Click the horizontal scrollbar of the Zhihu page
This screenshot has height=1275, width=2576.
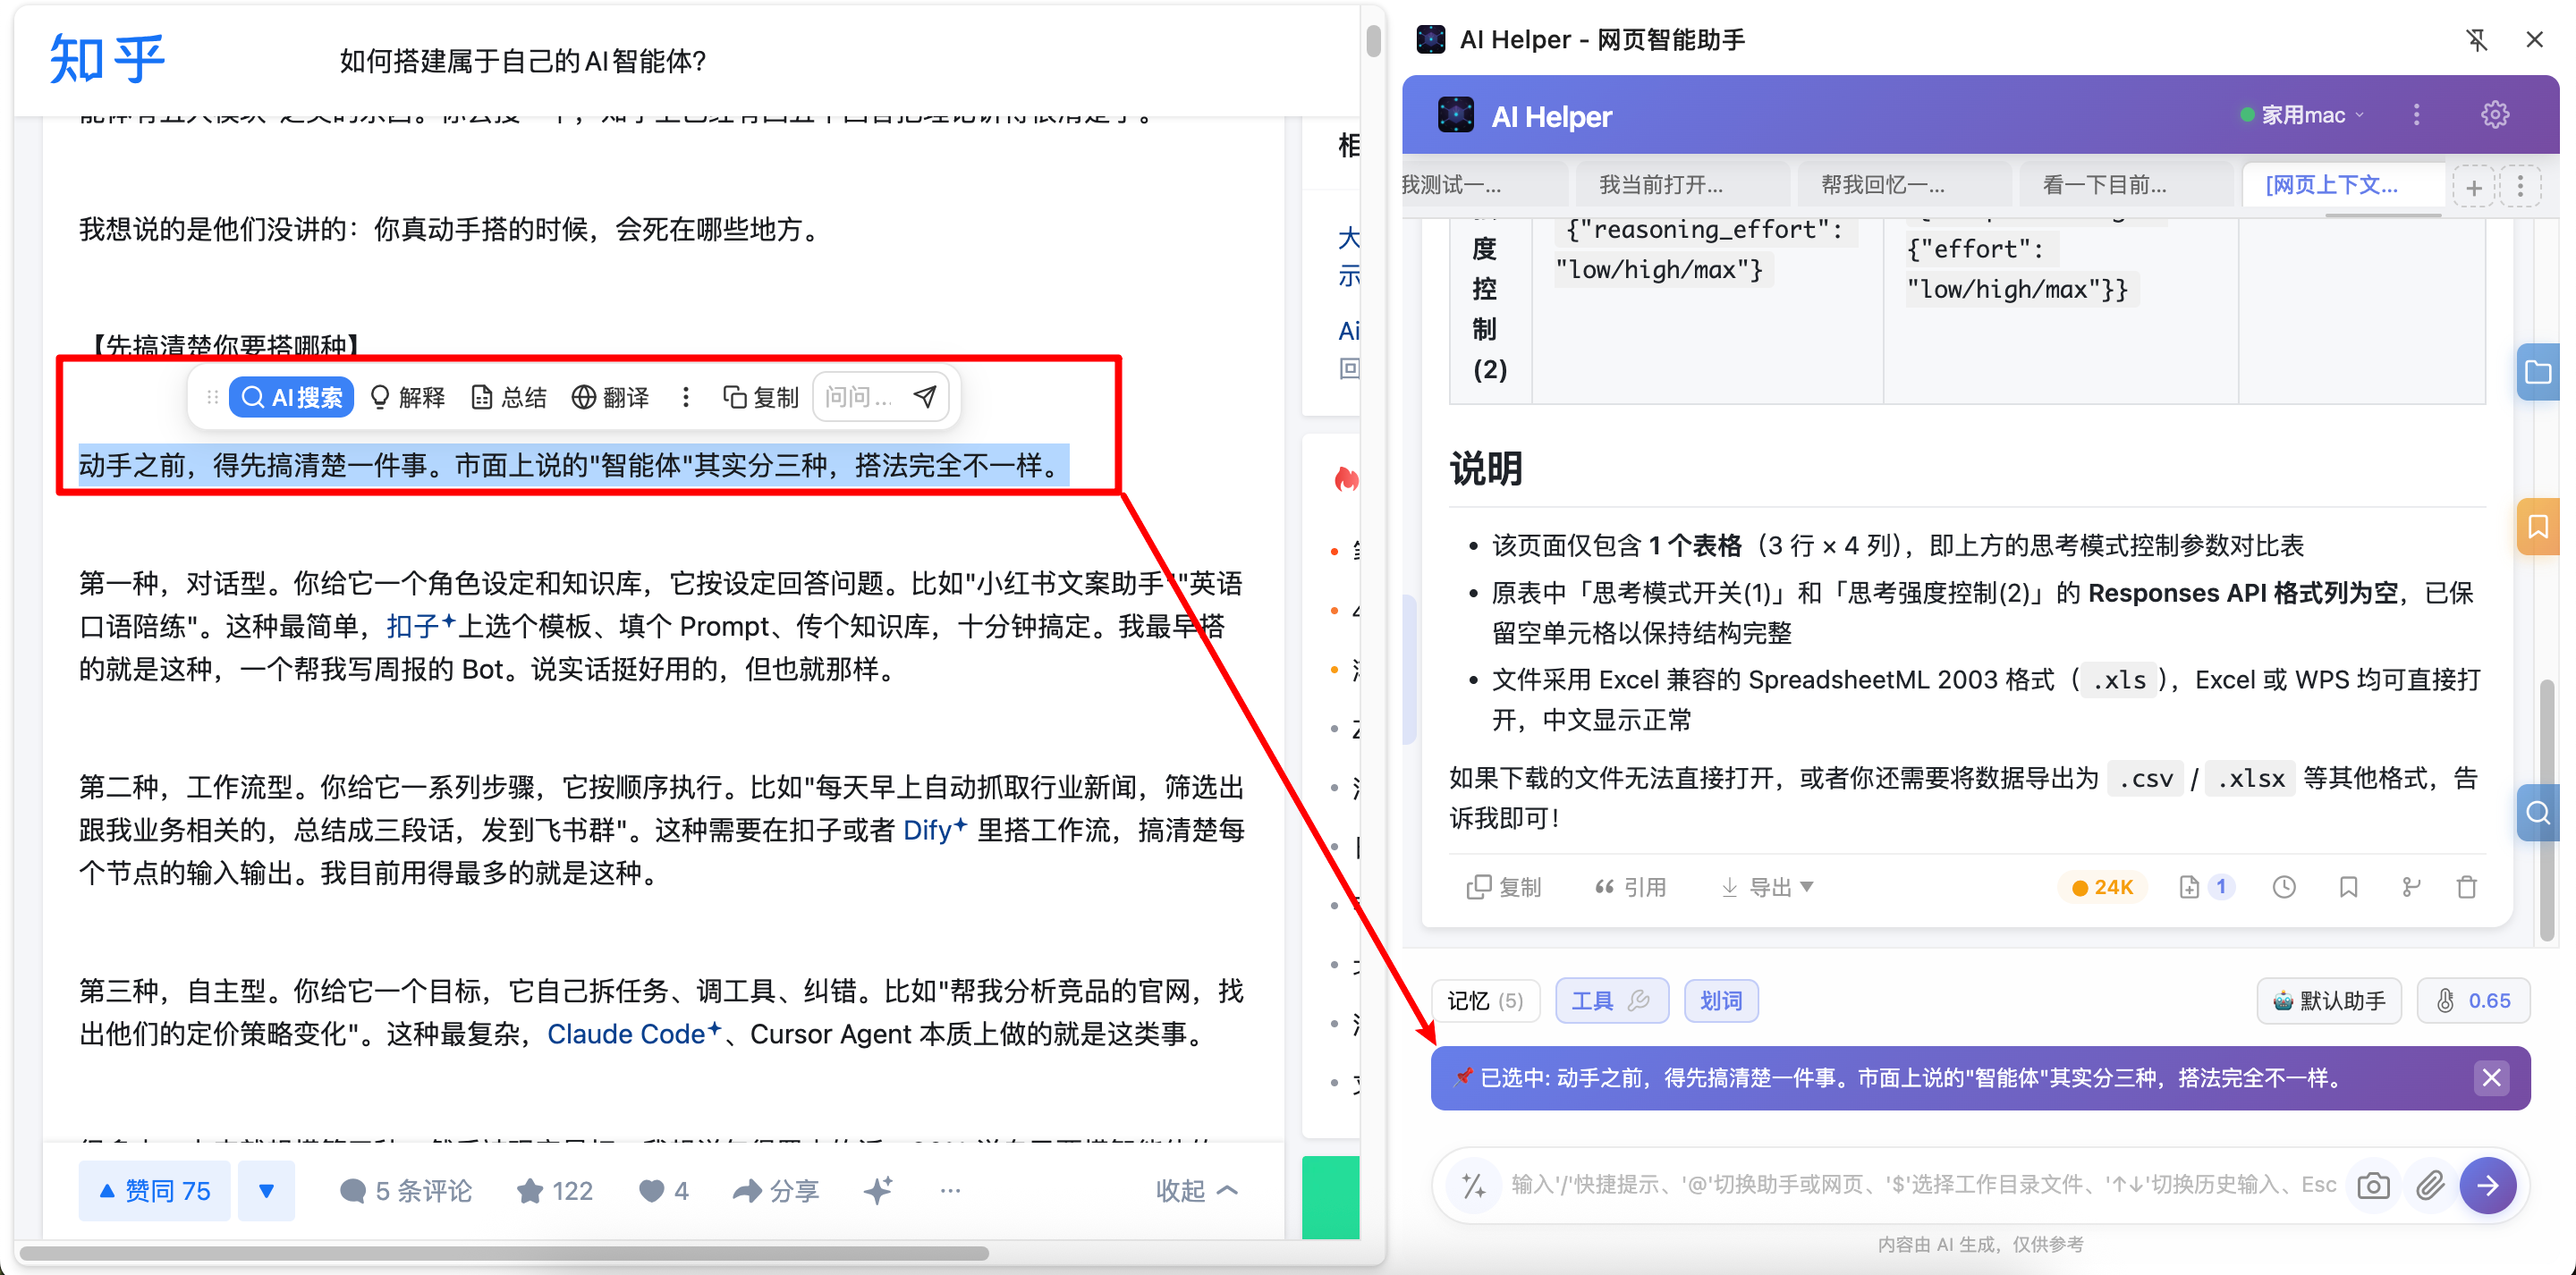coord(503,1253)
